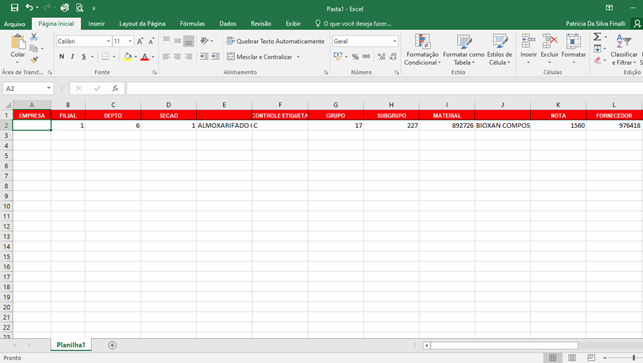The image size is (643, 363).
Task: Insert an AutoSum with the sigma icon
Action: (x=597, y=37)
